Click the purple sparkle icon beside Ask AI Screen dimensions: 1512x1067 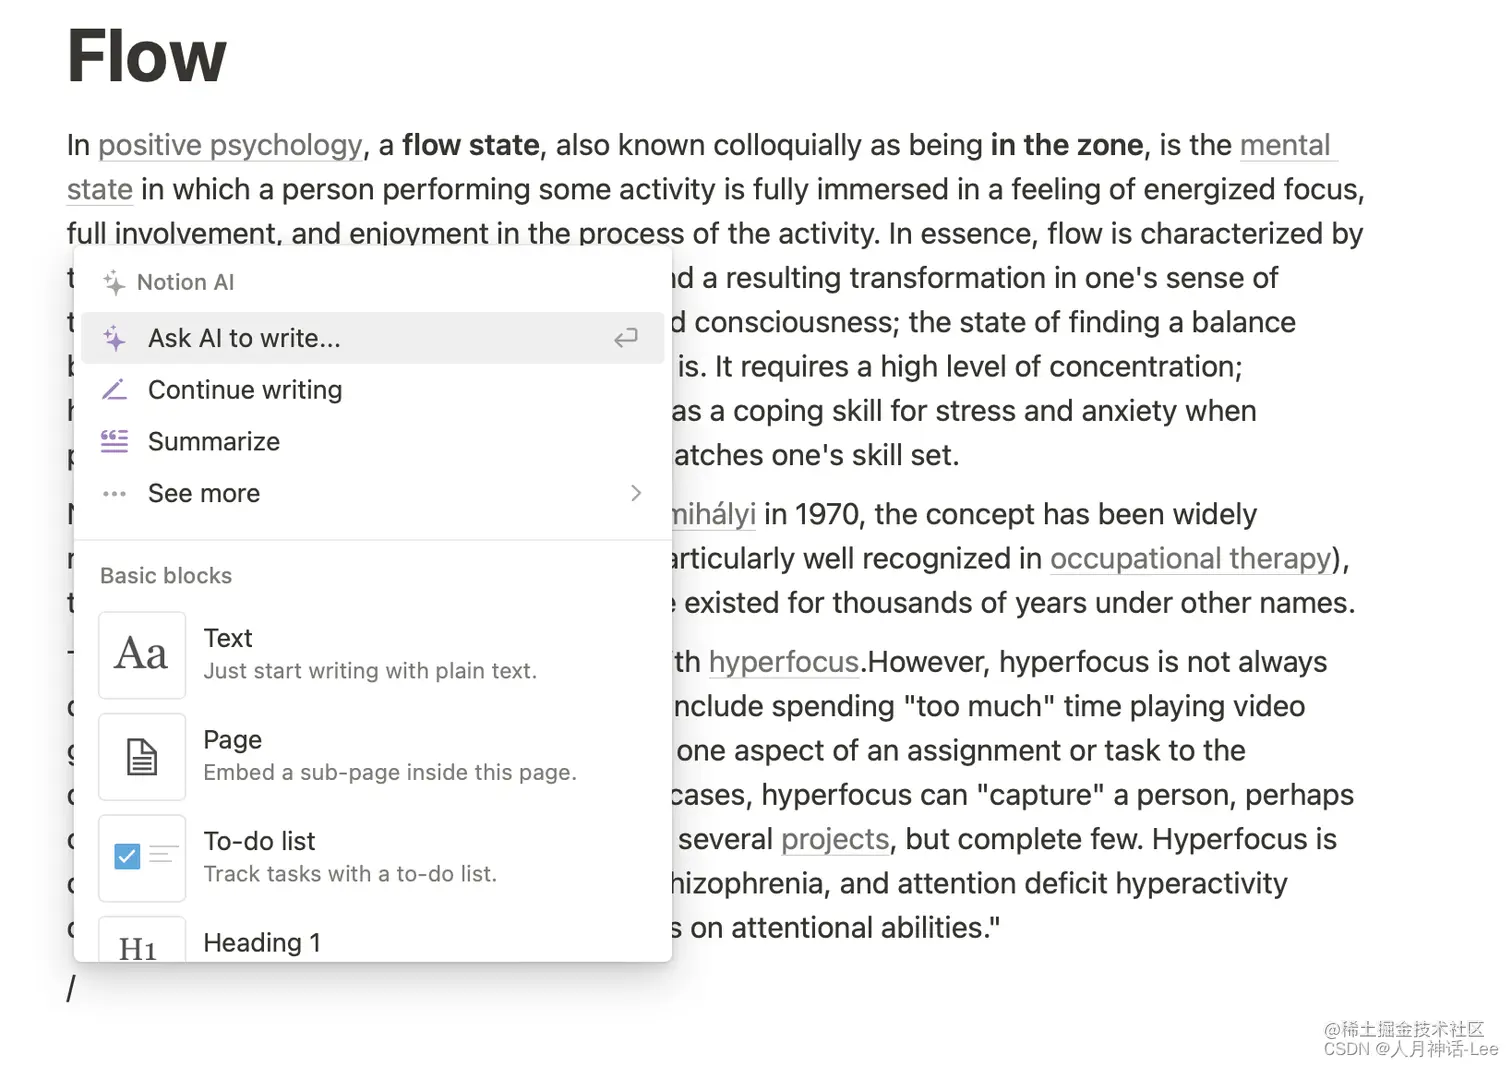114,339
